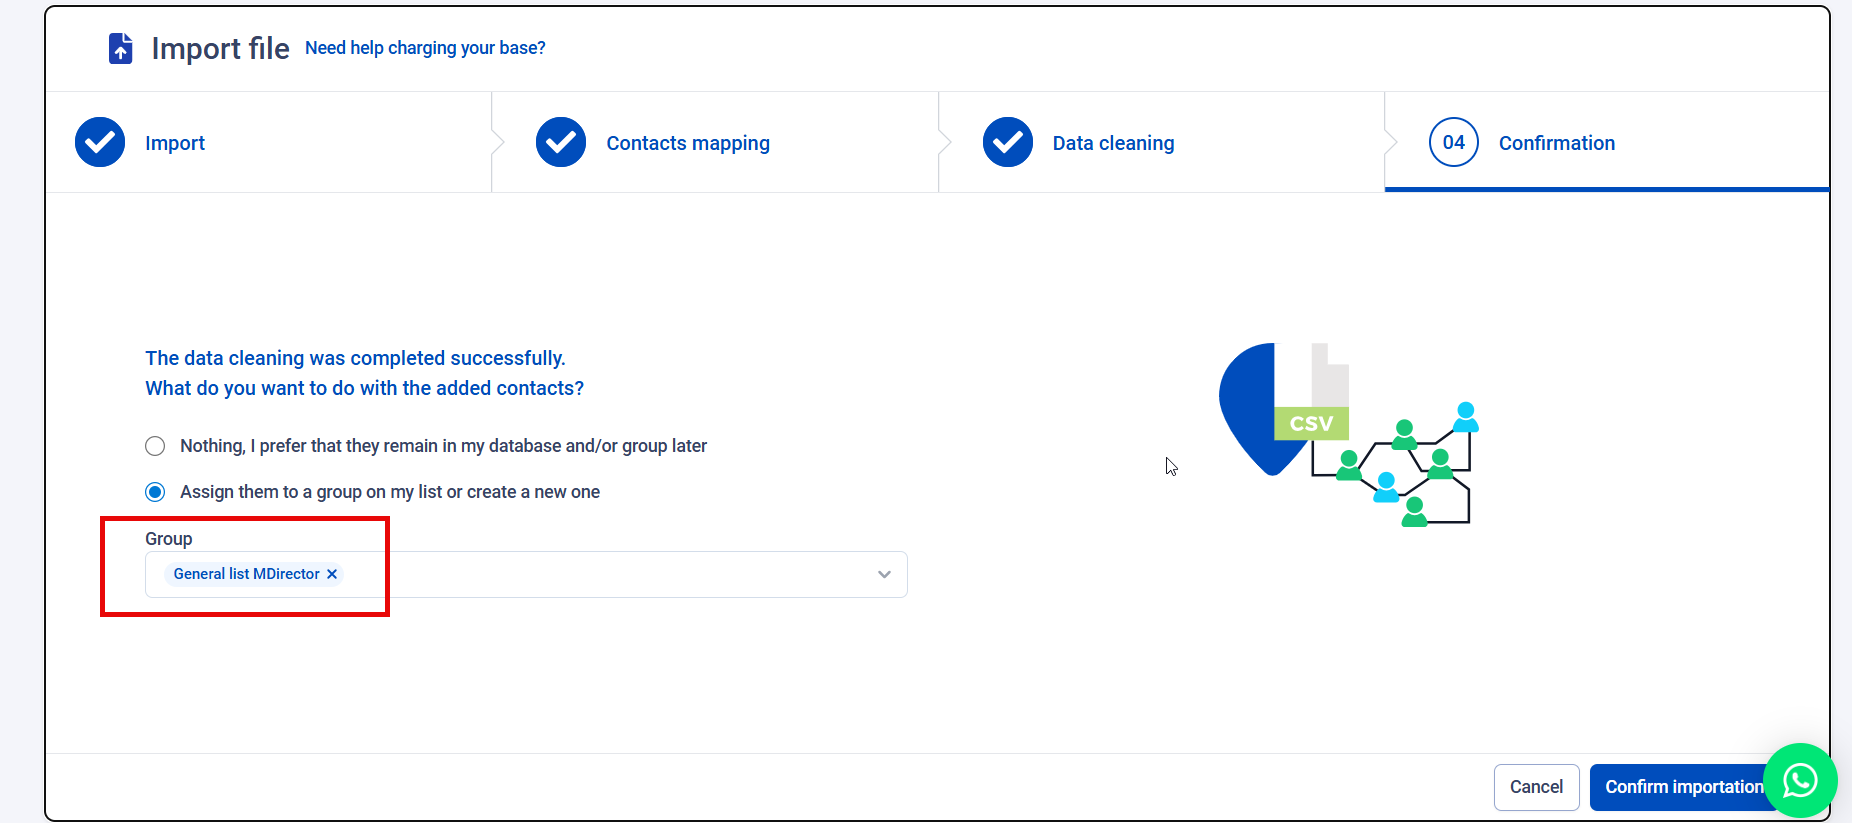Select the 'Nothing, I prefer' radio option
1852x823 pixels.
pos(155,446)
